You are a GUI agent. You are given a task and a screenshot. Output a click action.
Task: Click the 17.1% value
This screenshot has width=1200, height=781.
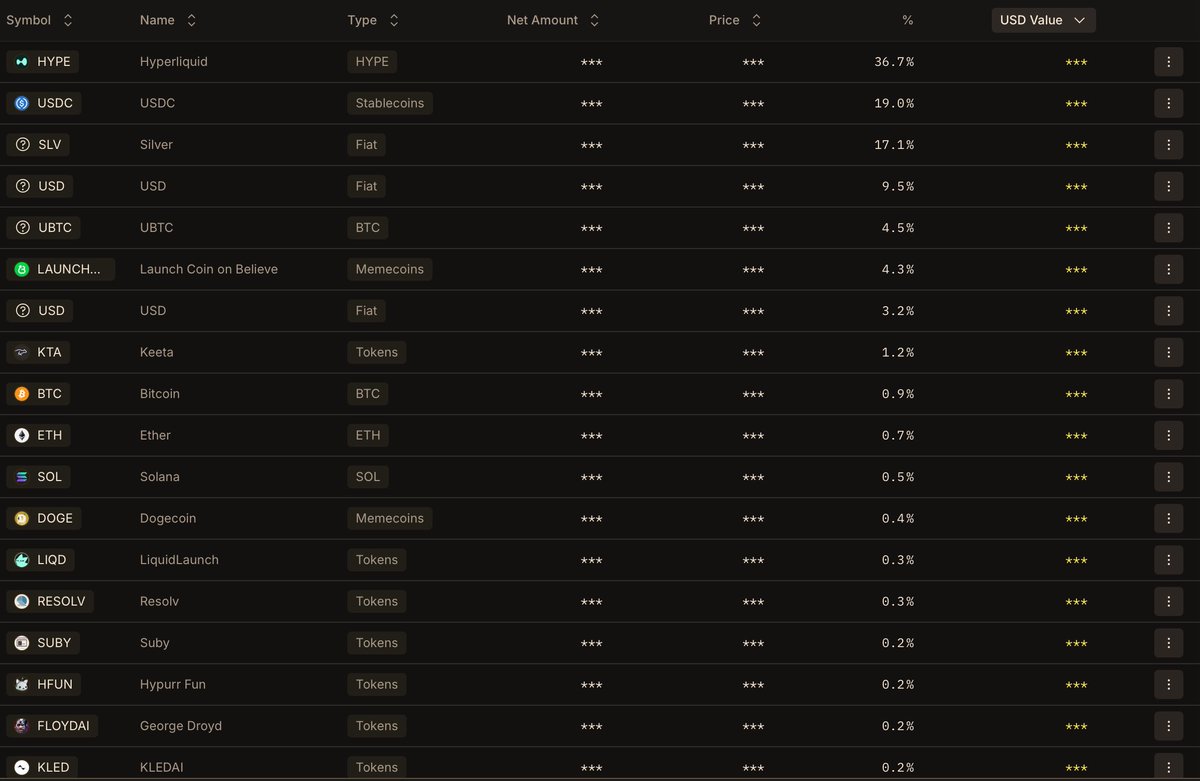click(x=894, y=145)
